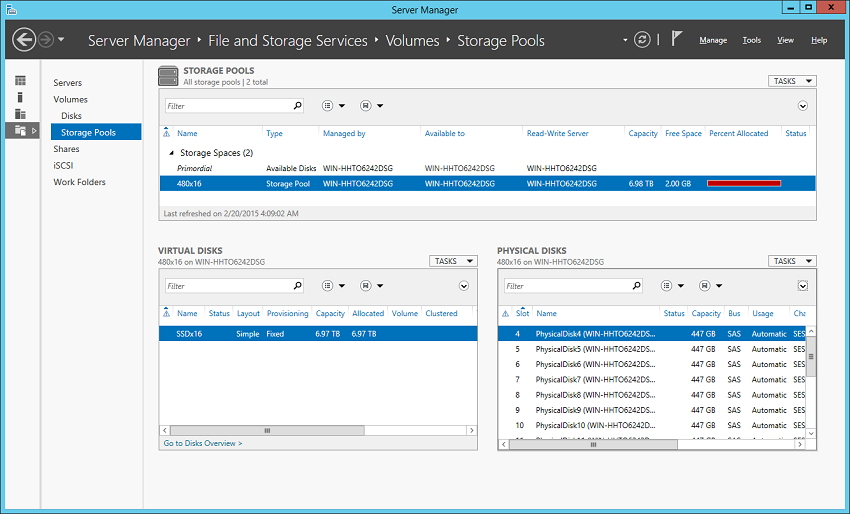The width and height of the screenshot is (850, 514).
Task: Select iSCSI in the navigation pane
Action: [x=63, y=165]
